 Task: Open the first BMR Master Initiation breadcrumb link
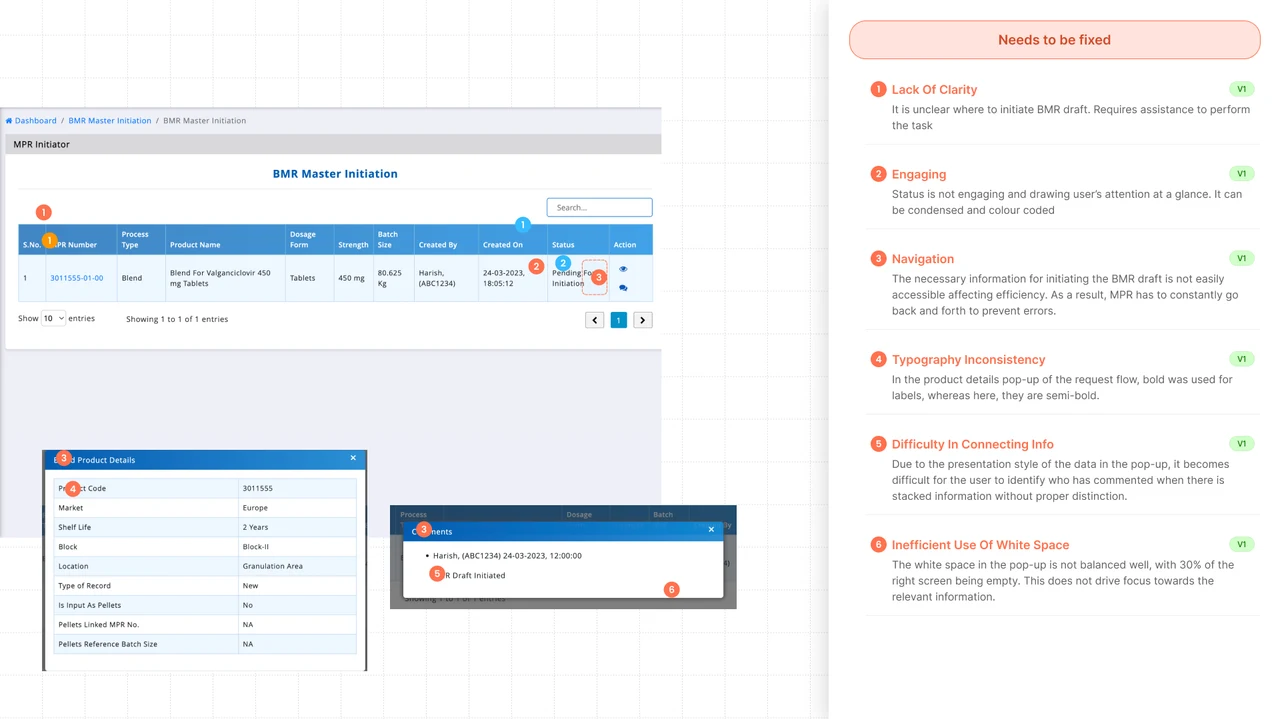(x=110, y=121)
